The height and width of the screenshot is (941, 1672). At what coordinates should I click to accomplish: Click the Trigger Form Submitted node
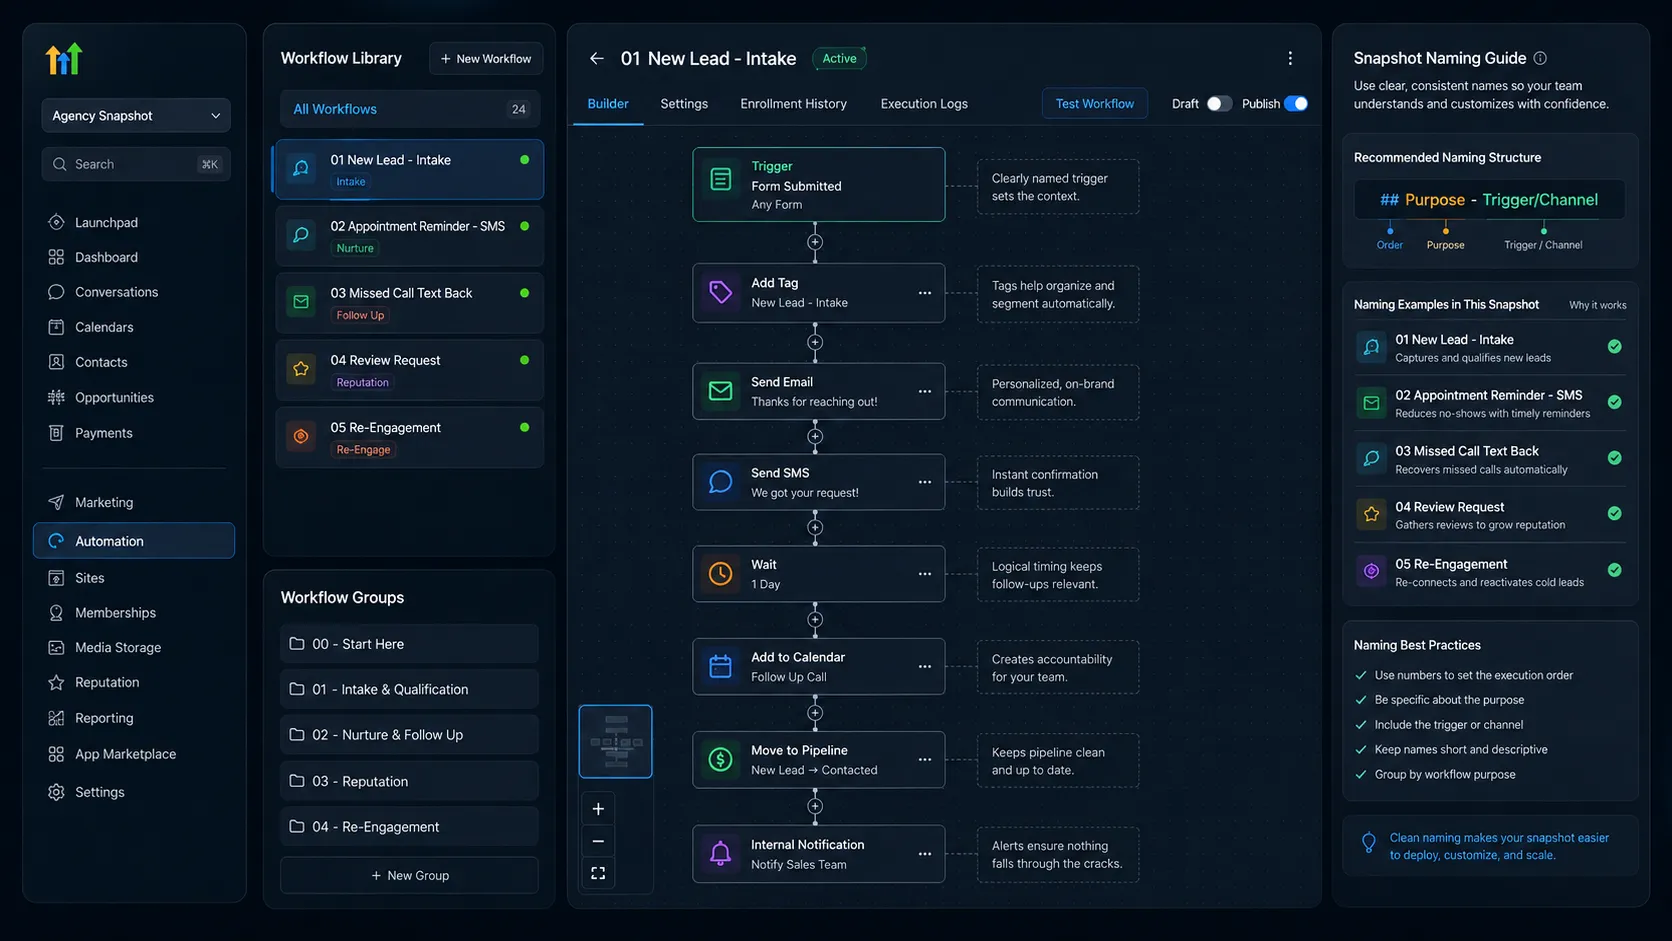pos(818,185)
